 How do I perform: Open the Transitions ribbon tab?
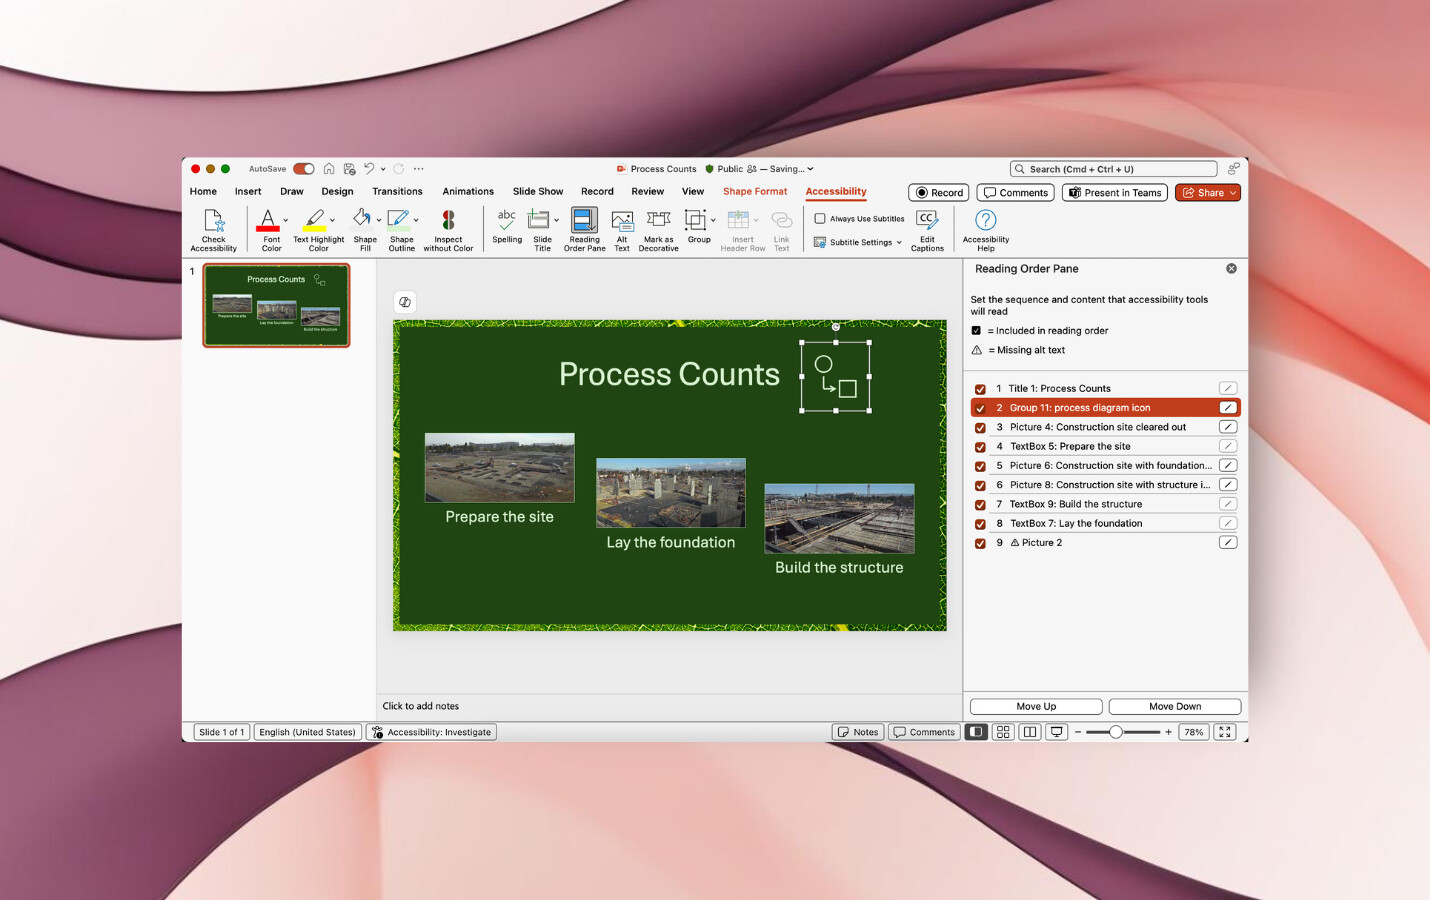(397, 191)
